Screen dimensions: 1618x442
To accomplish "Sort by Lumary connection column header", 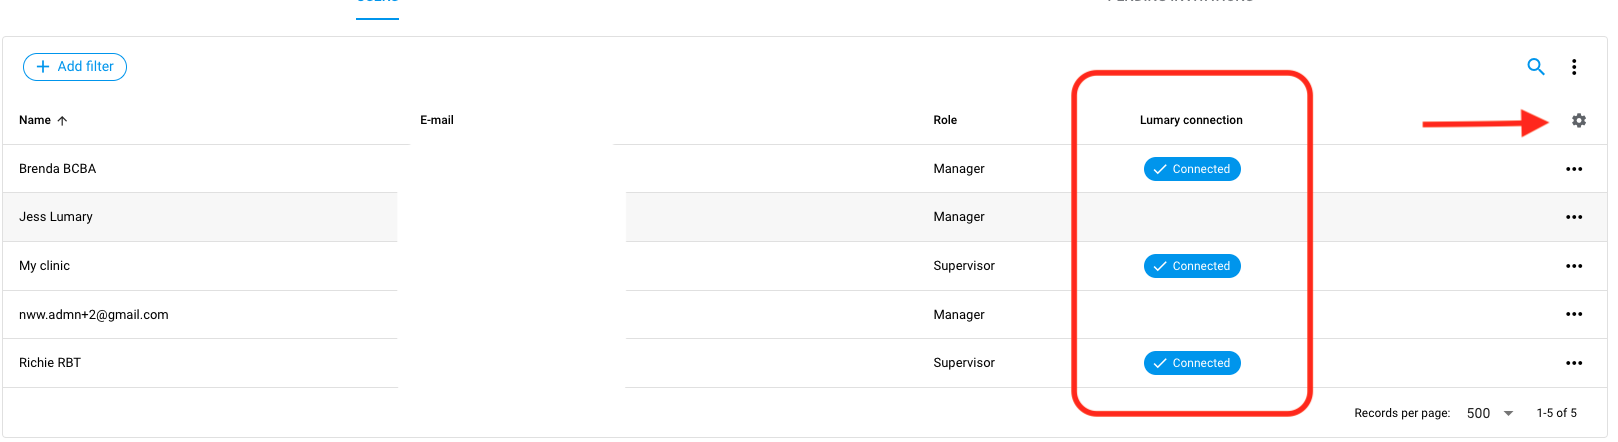I will point(1191,120).
